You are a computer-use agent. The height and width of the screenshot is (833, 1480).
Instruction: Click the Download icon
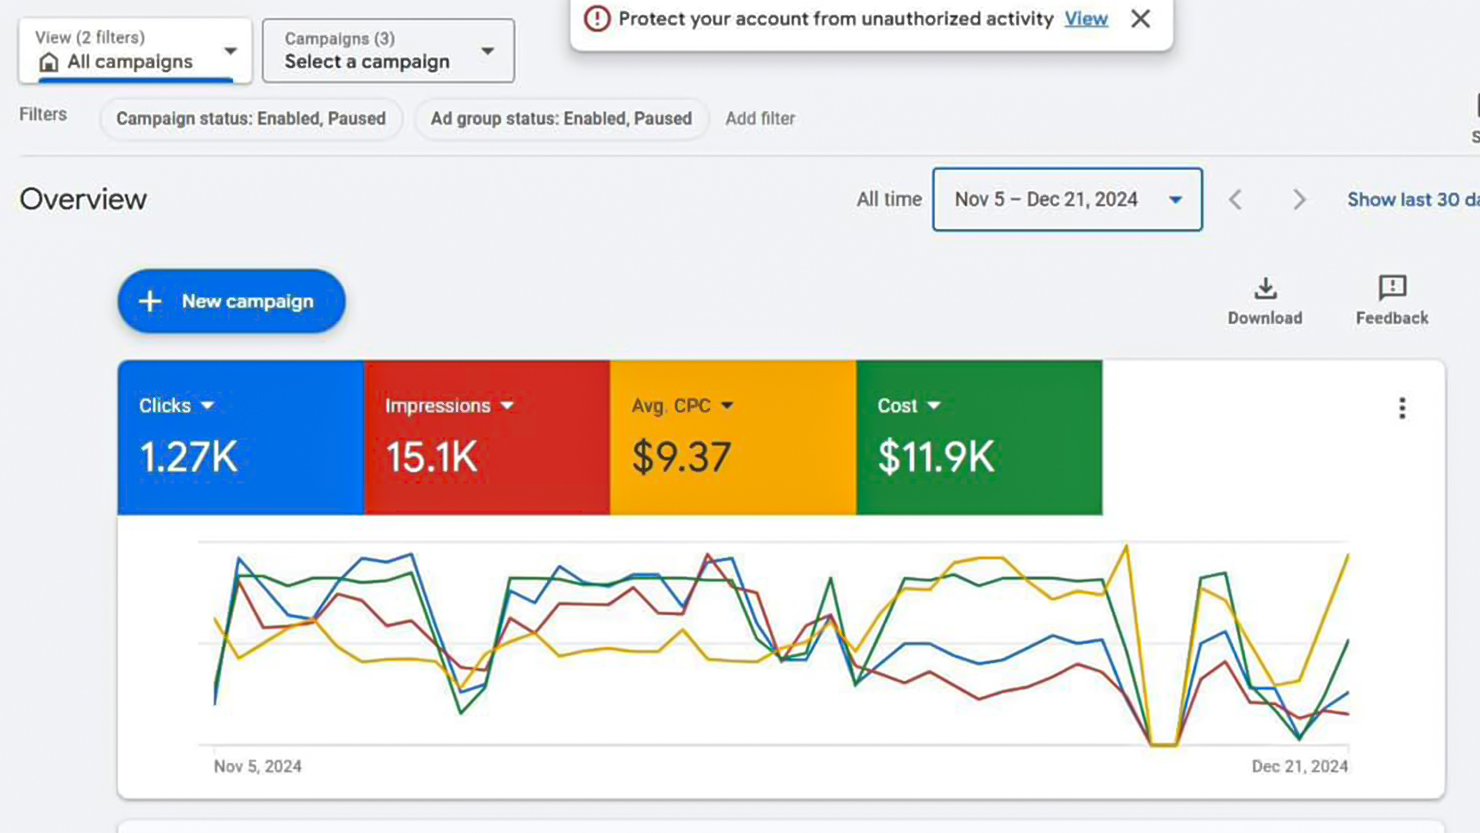pos(1265,289)
